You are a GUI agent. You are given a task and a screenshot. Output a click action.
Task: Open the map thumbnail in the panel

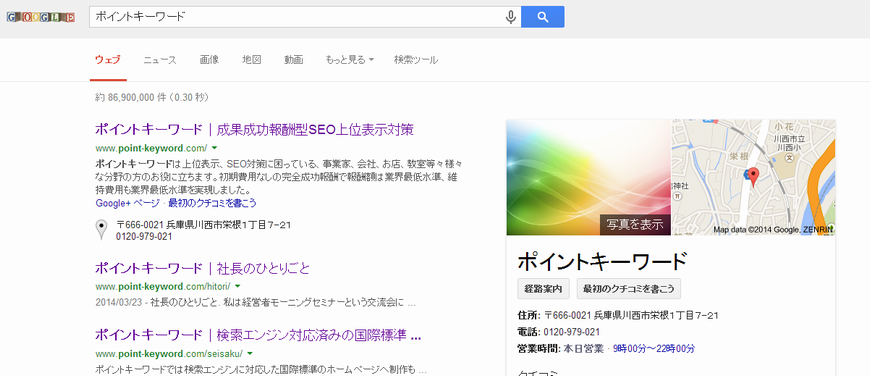coord(753,177)
